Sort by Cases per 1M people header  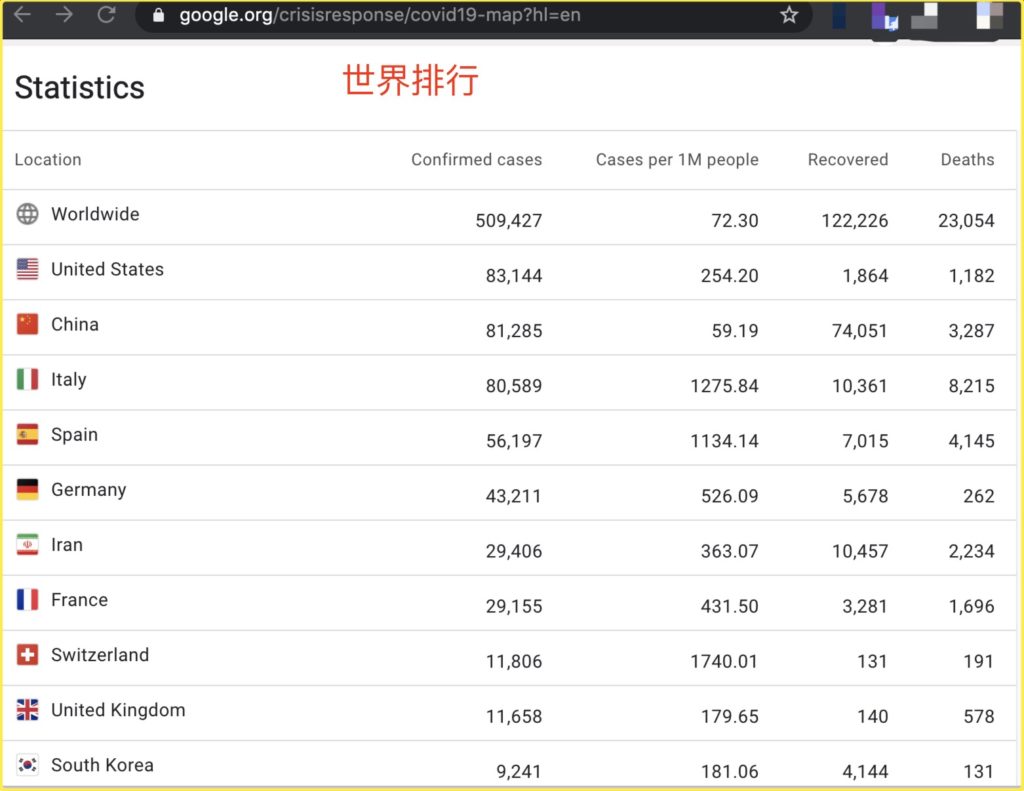pyautogui.click(x=677, y=160)
